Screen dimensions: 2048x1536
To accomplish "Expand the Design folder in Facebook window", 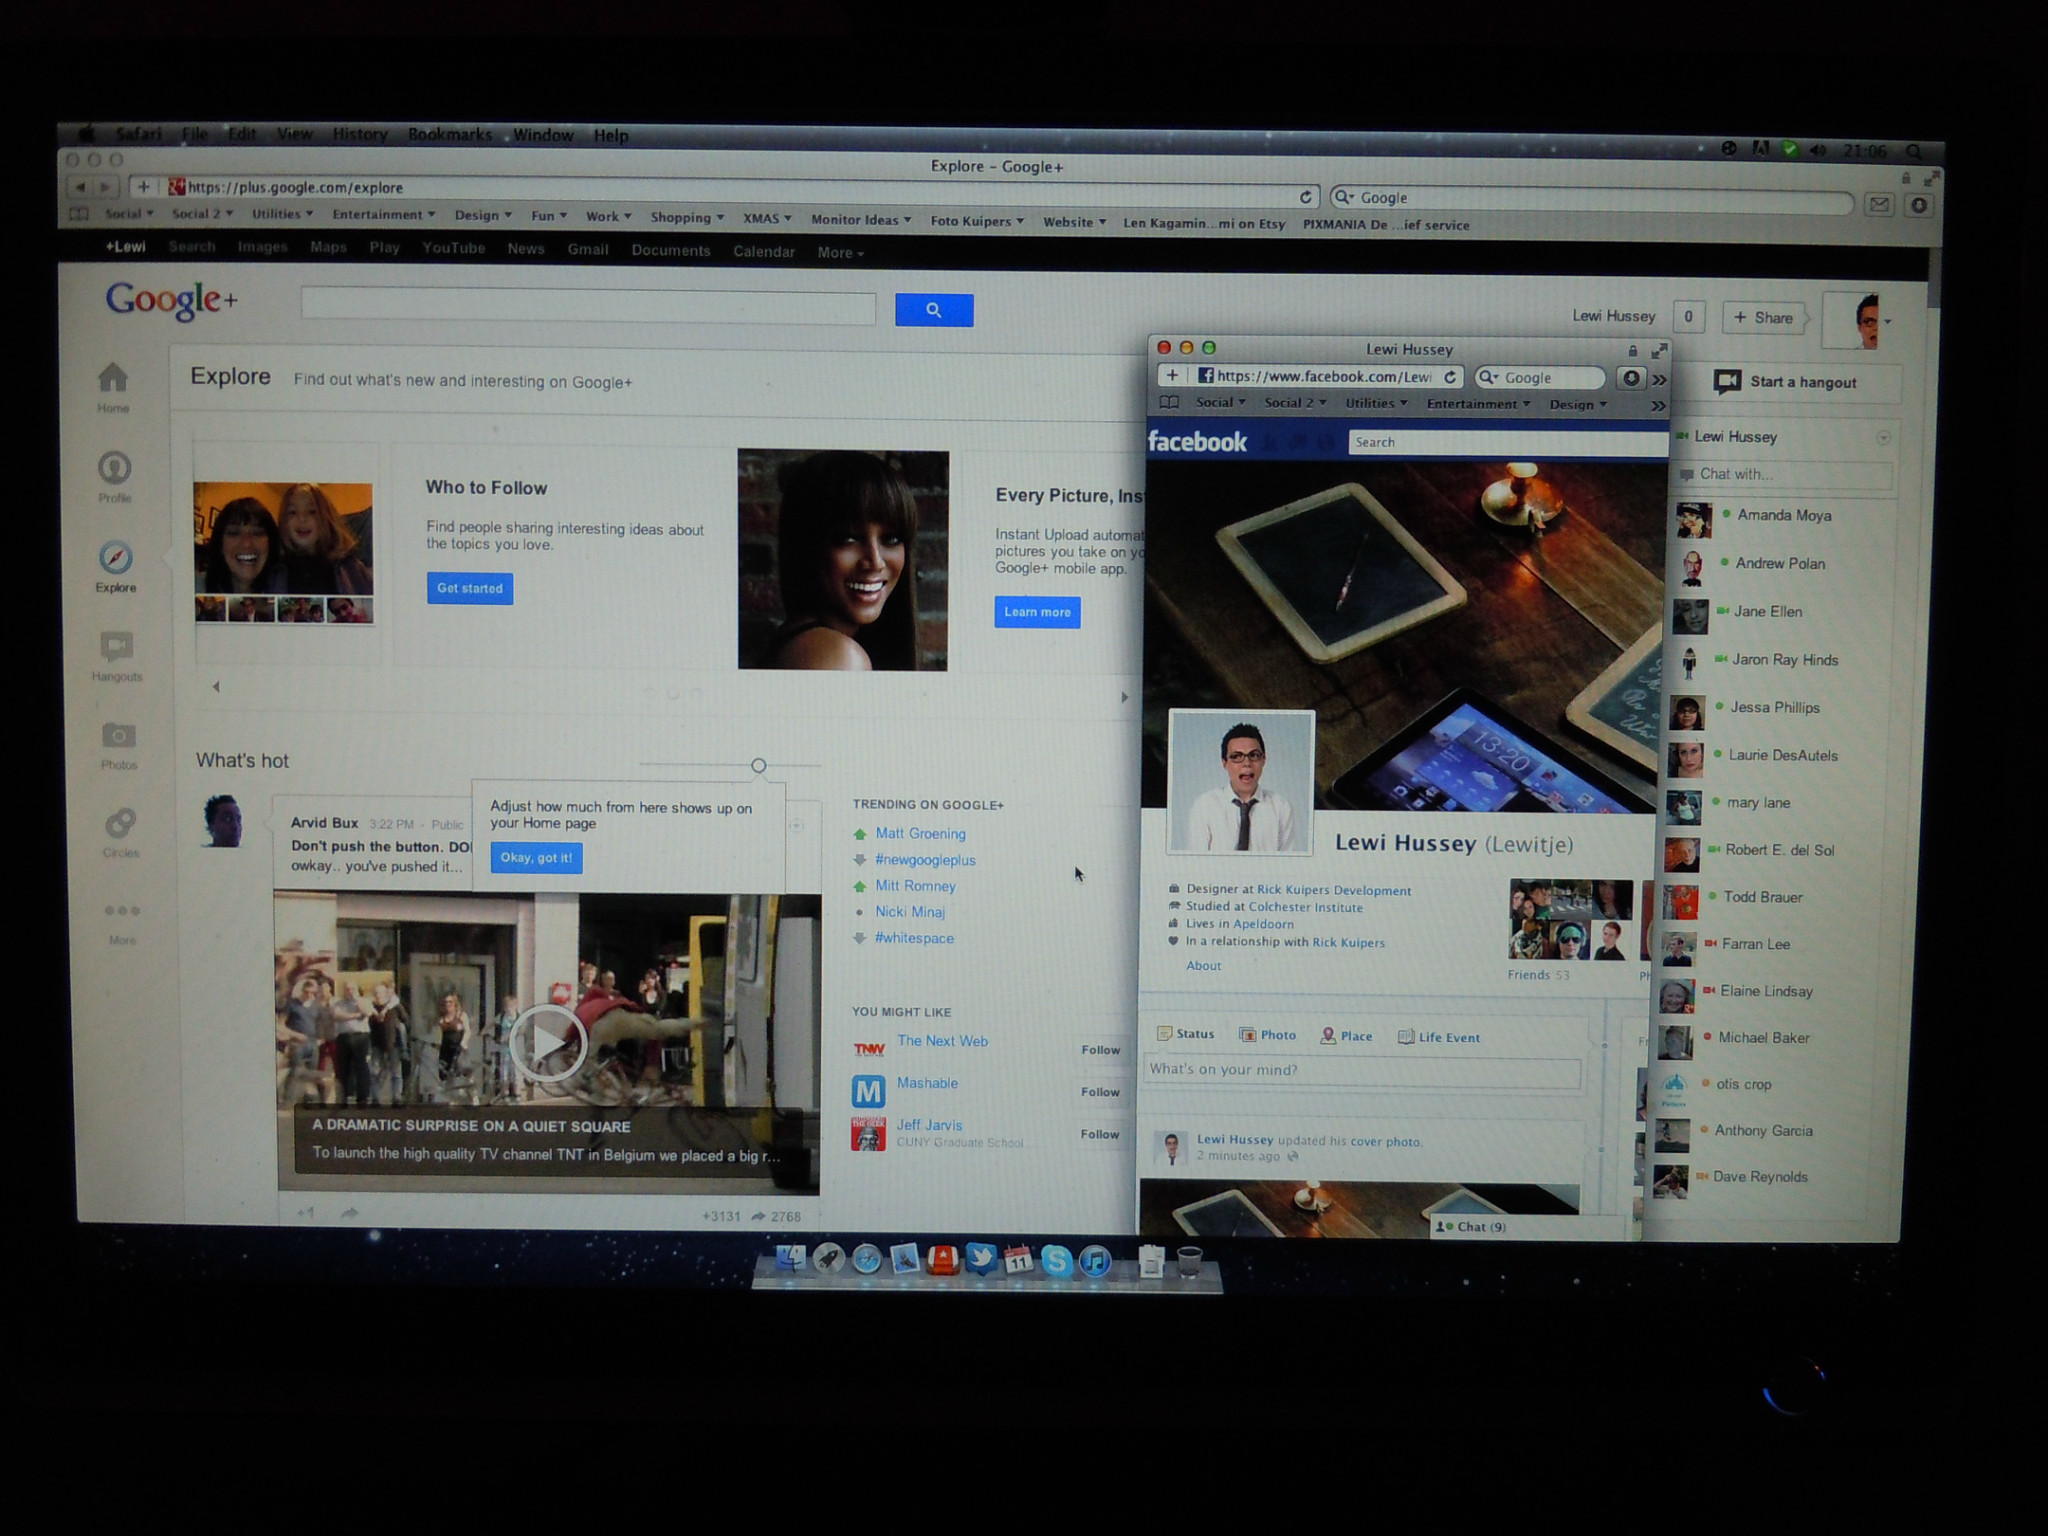I will pos(1578,405).
